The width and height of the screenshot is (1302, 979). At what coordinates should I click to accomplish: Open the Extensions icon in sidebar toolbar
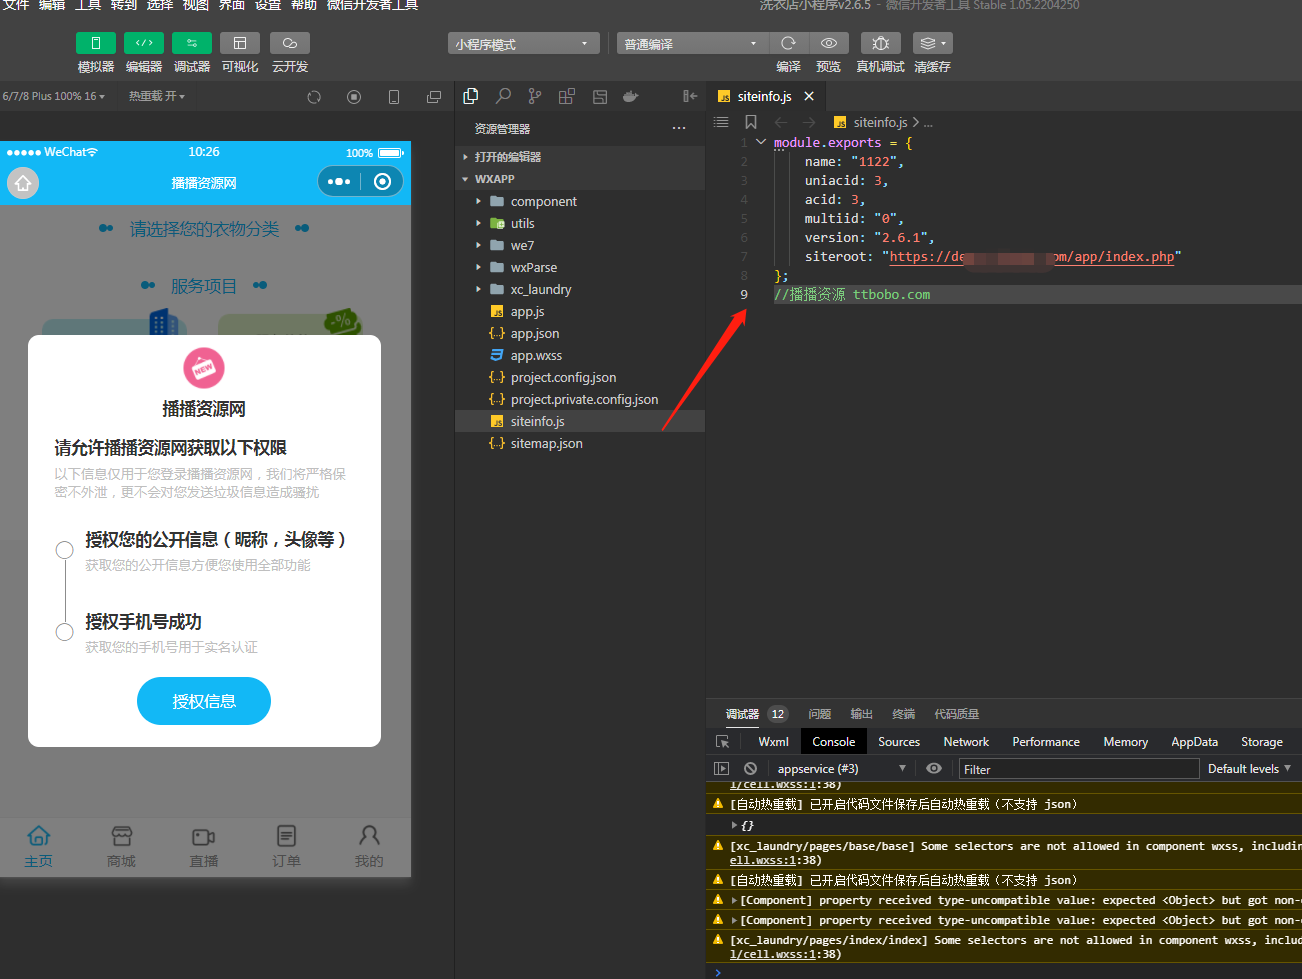(x=567, y=96)
